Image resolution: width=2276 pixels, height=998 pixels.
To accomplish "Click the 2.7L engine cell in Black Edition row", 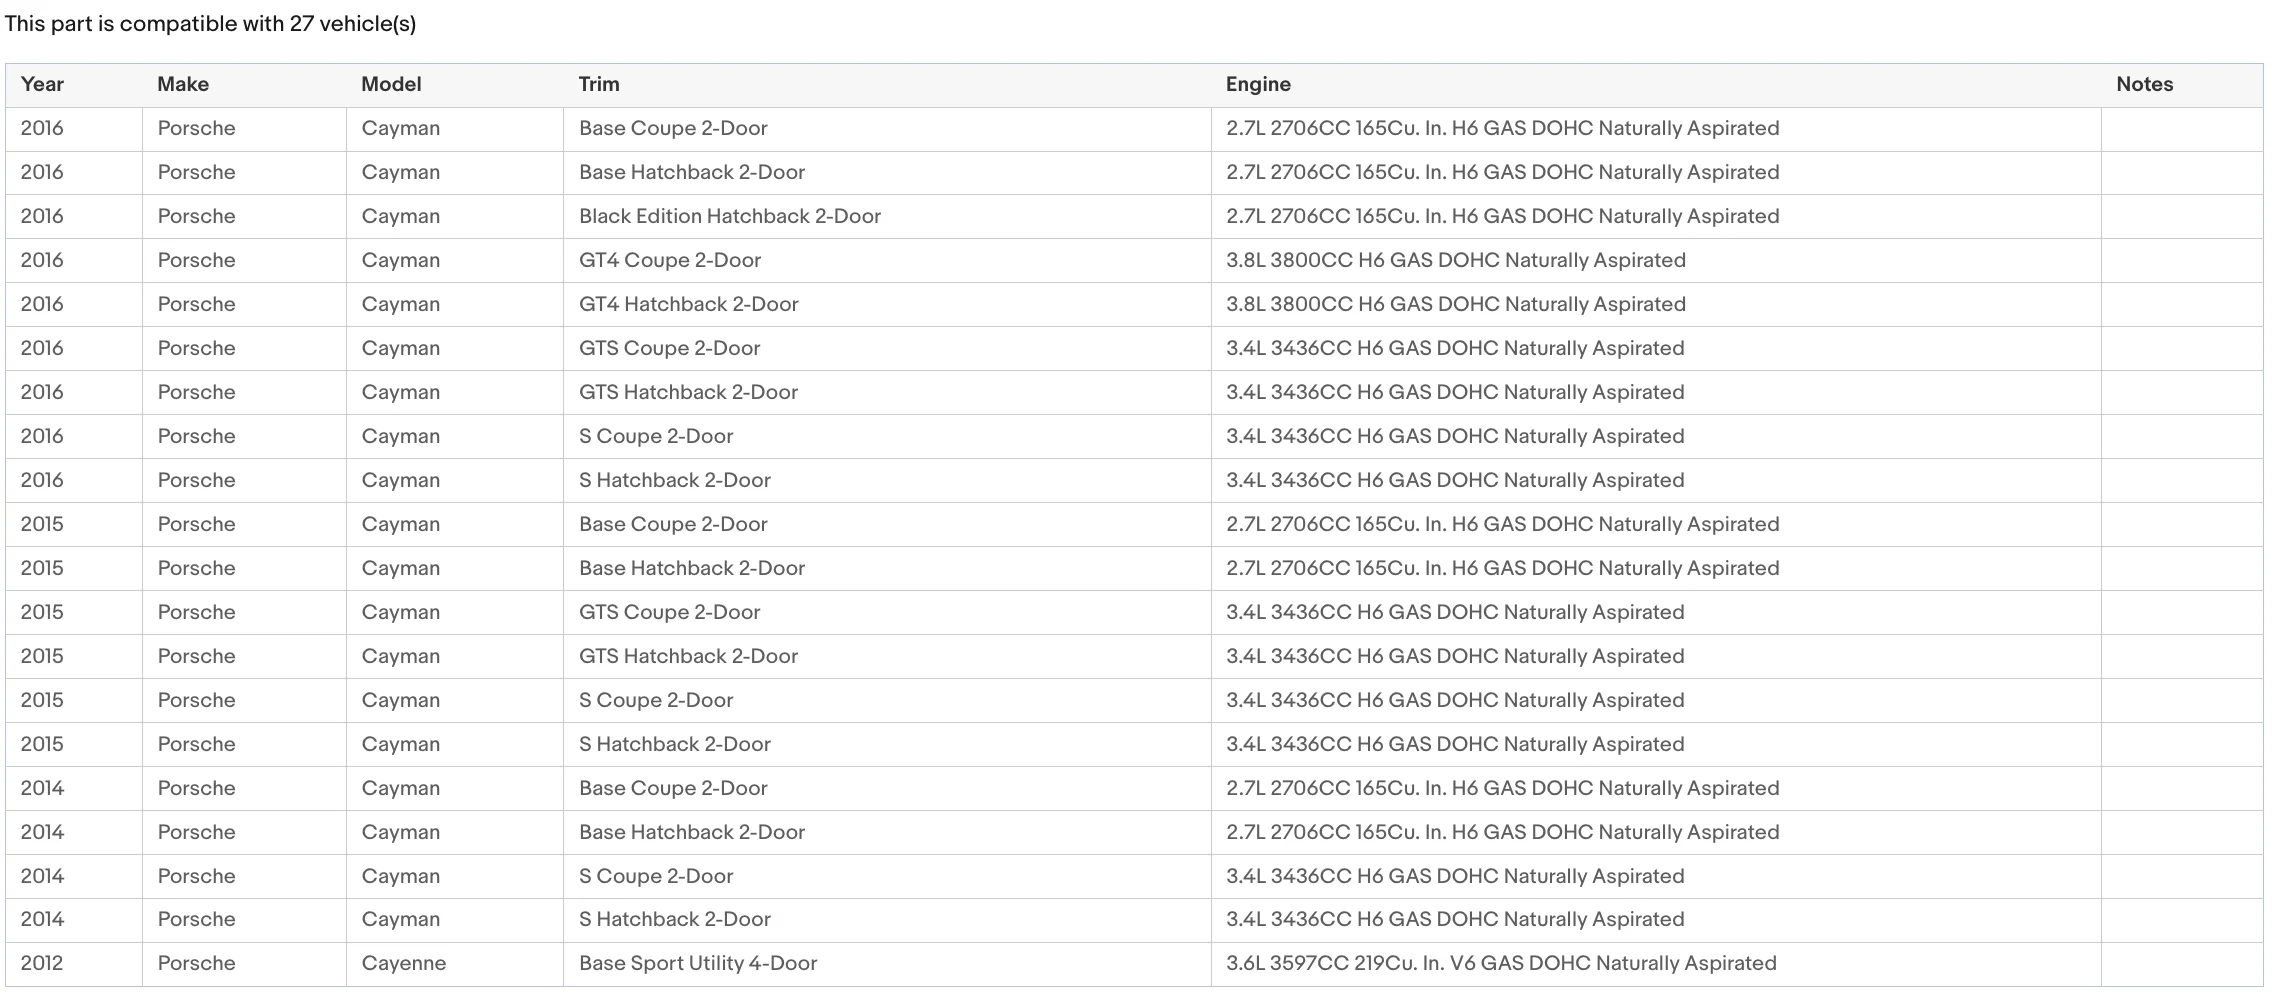I will coord(1656,216).
